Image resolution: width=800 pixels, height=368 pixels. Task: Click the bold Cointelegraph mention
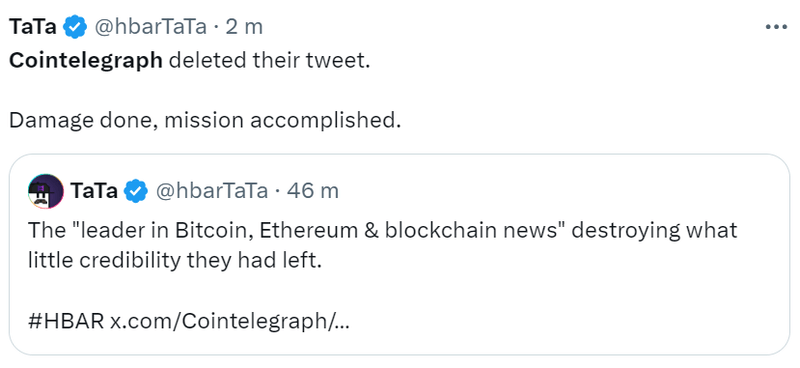click(86, 61)
